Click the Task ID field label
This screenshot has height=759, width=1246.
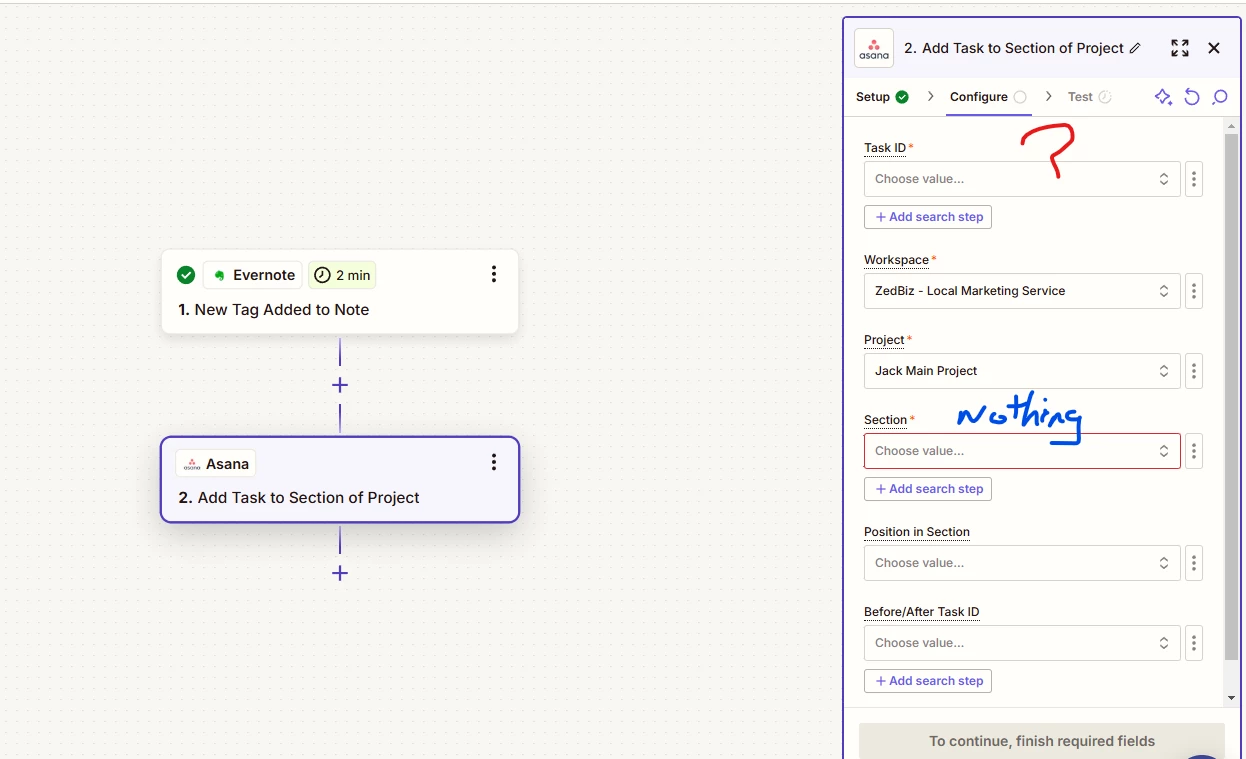[x=885, y=148]
